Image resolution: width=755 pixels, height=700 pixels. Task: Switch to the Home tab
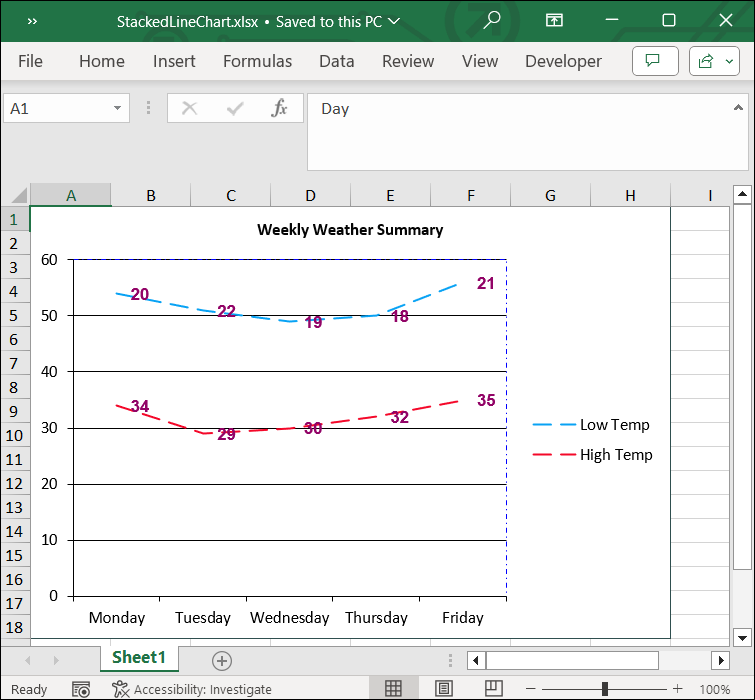tap(102, 61)
